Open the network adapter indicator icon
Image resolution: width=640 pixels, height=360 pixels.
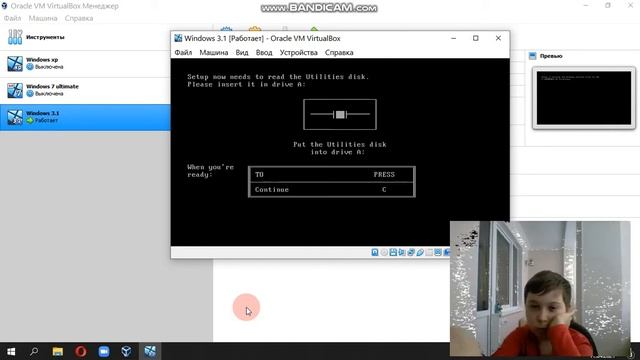click(411, 252)
